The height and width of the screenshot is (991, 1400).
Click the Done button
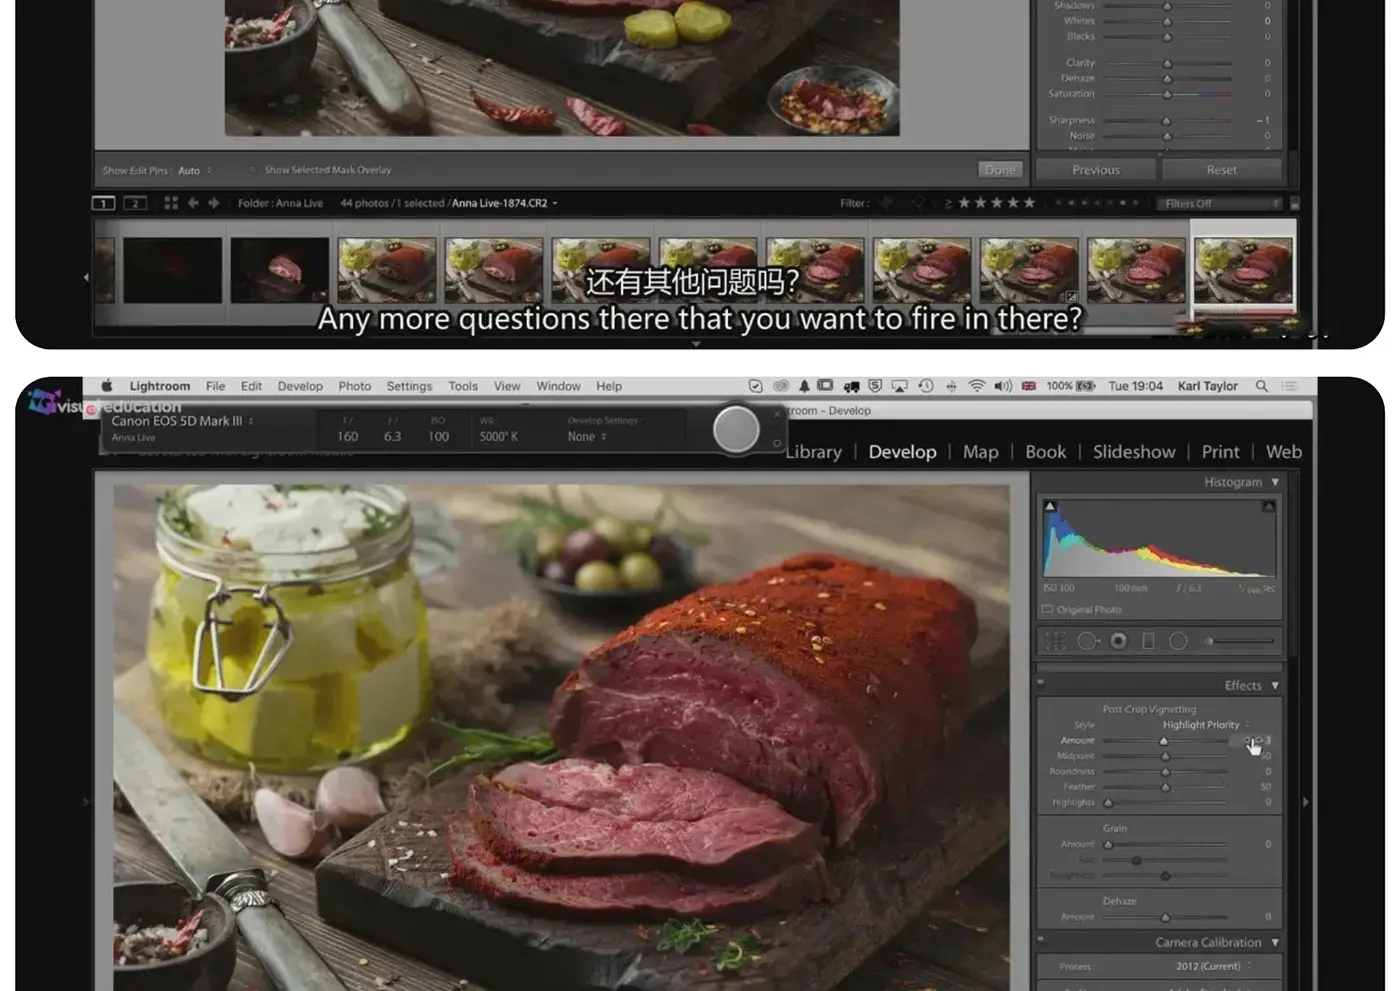(x=1000, y=170)
